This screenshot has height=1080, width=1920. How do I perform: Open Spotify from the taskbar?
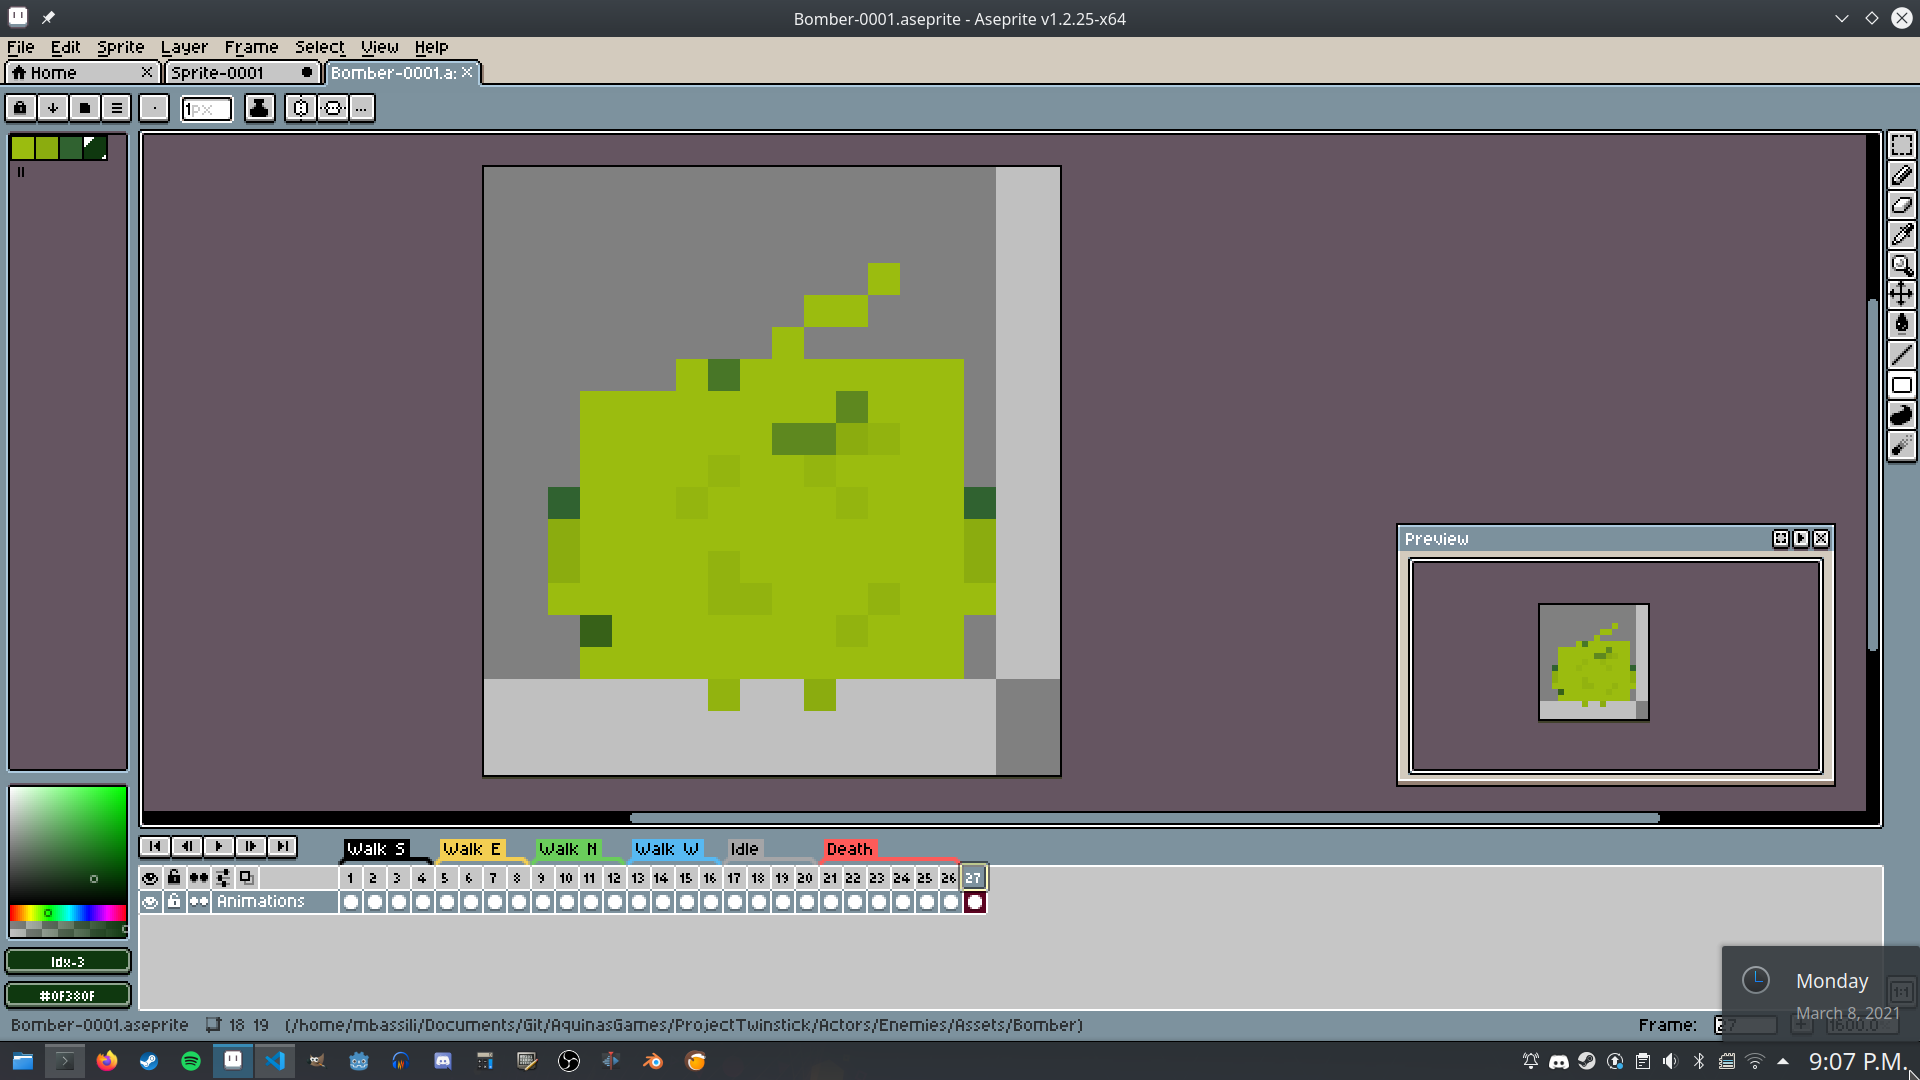[x=191, y=1061]
